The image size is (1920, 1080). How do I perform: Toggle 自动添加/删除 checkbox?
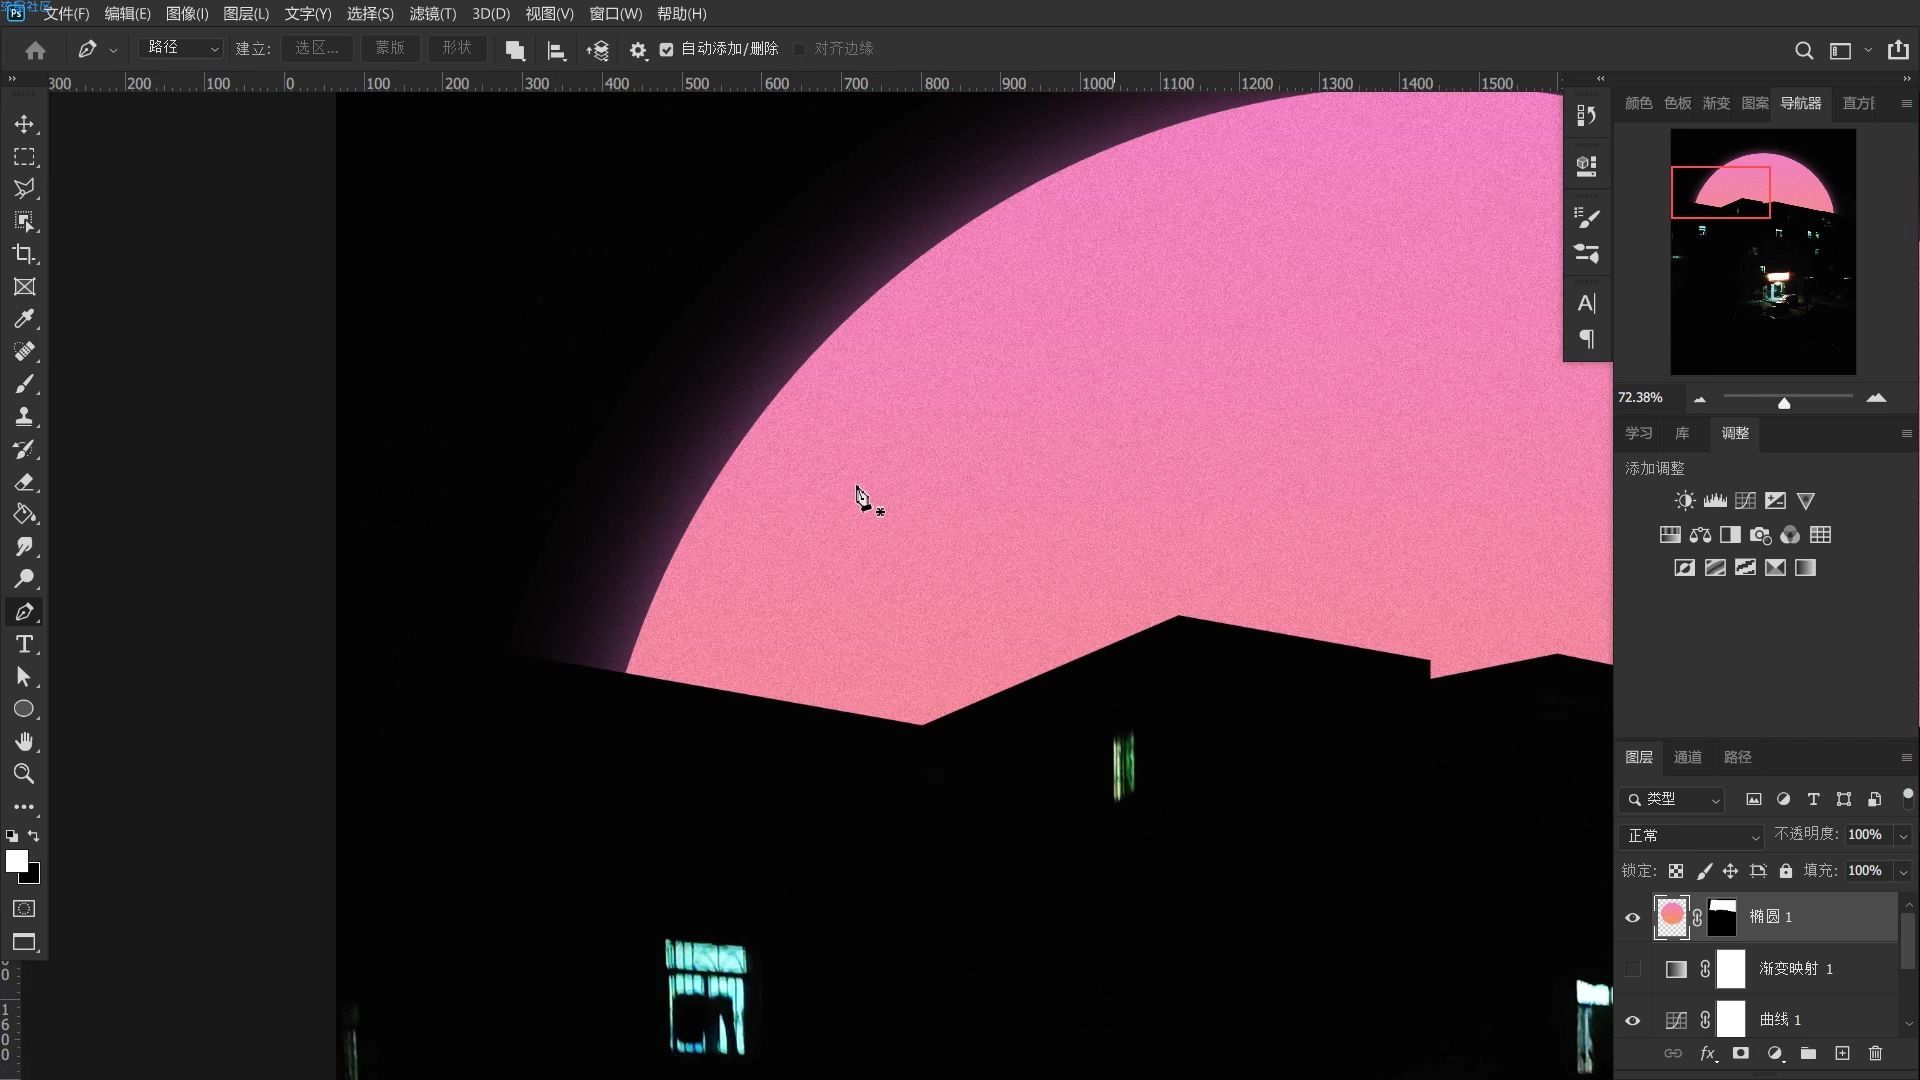(667, 49)
